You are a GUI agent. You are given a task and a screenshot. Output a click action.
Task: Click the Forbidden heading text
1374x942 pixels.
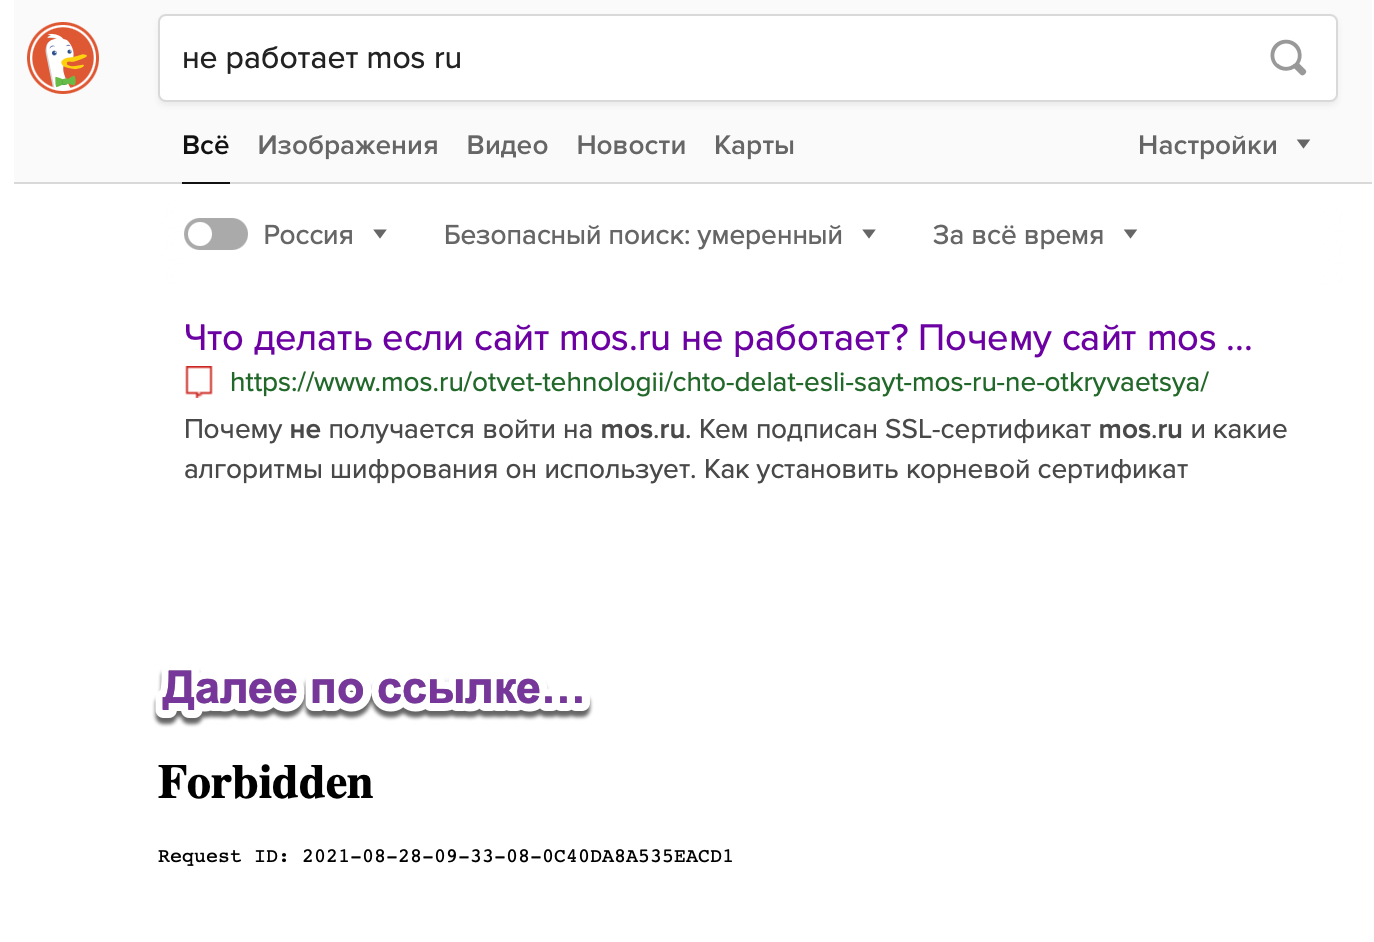point(265,782)
